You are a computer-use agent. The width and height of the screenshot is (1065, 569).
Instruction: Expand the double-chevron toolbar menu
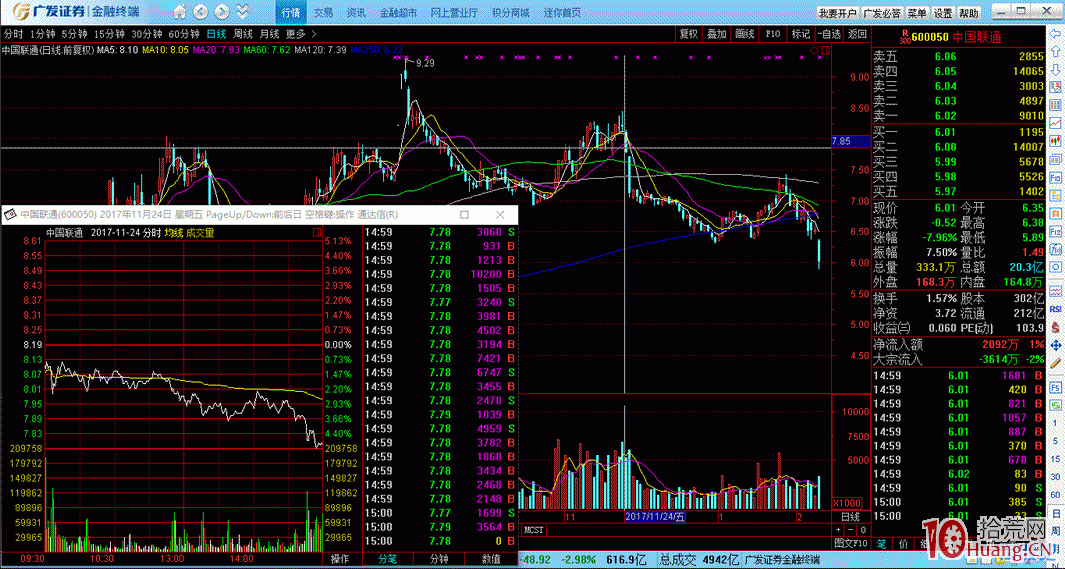point(242,12)
